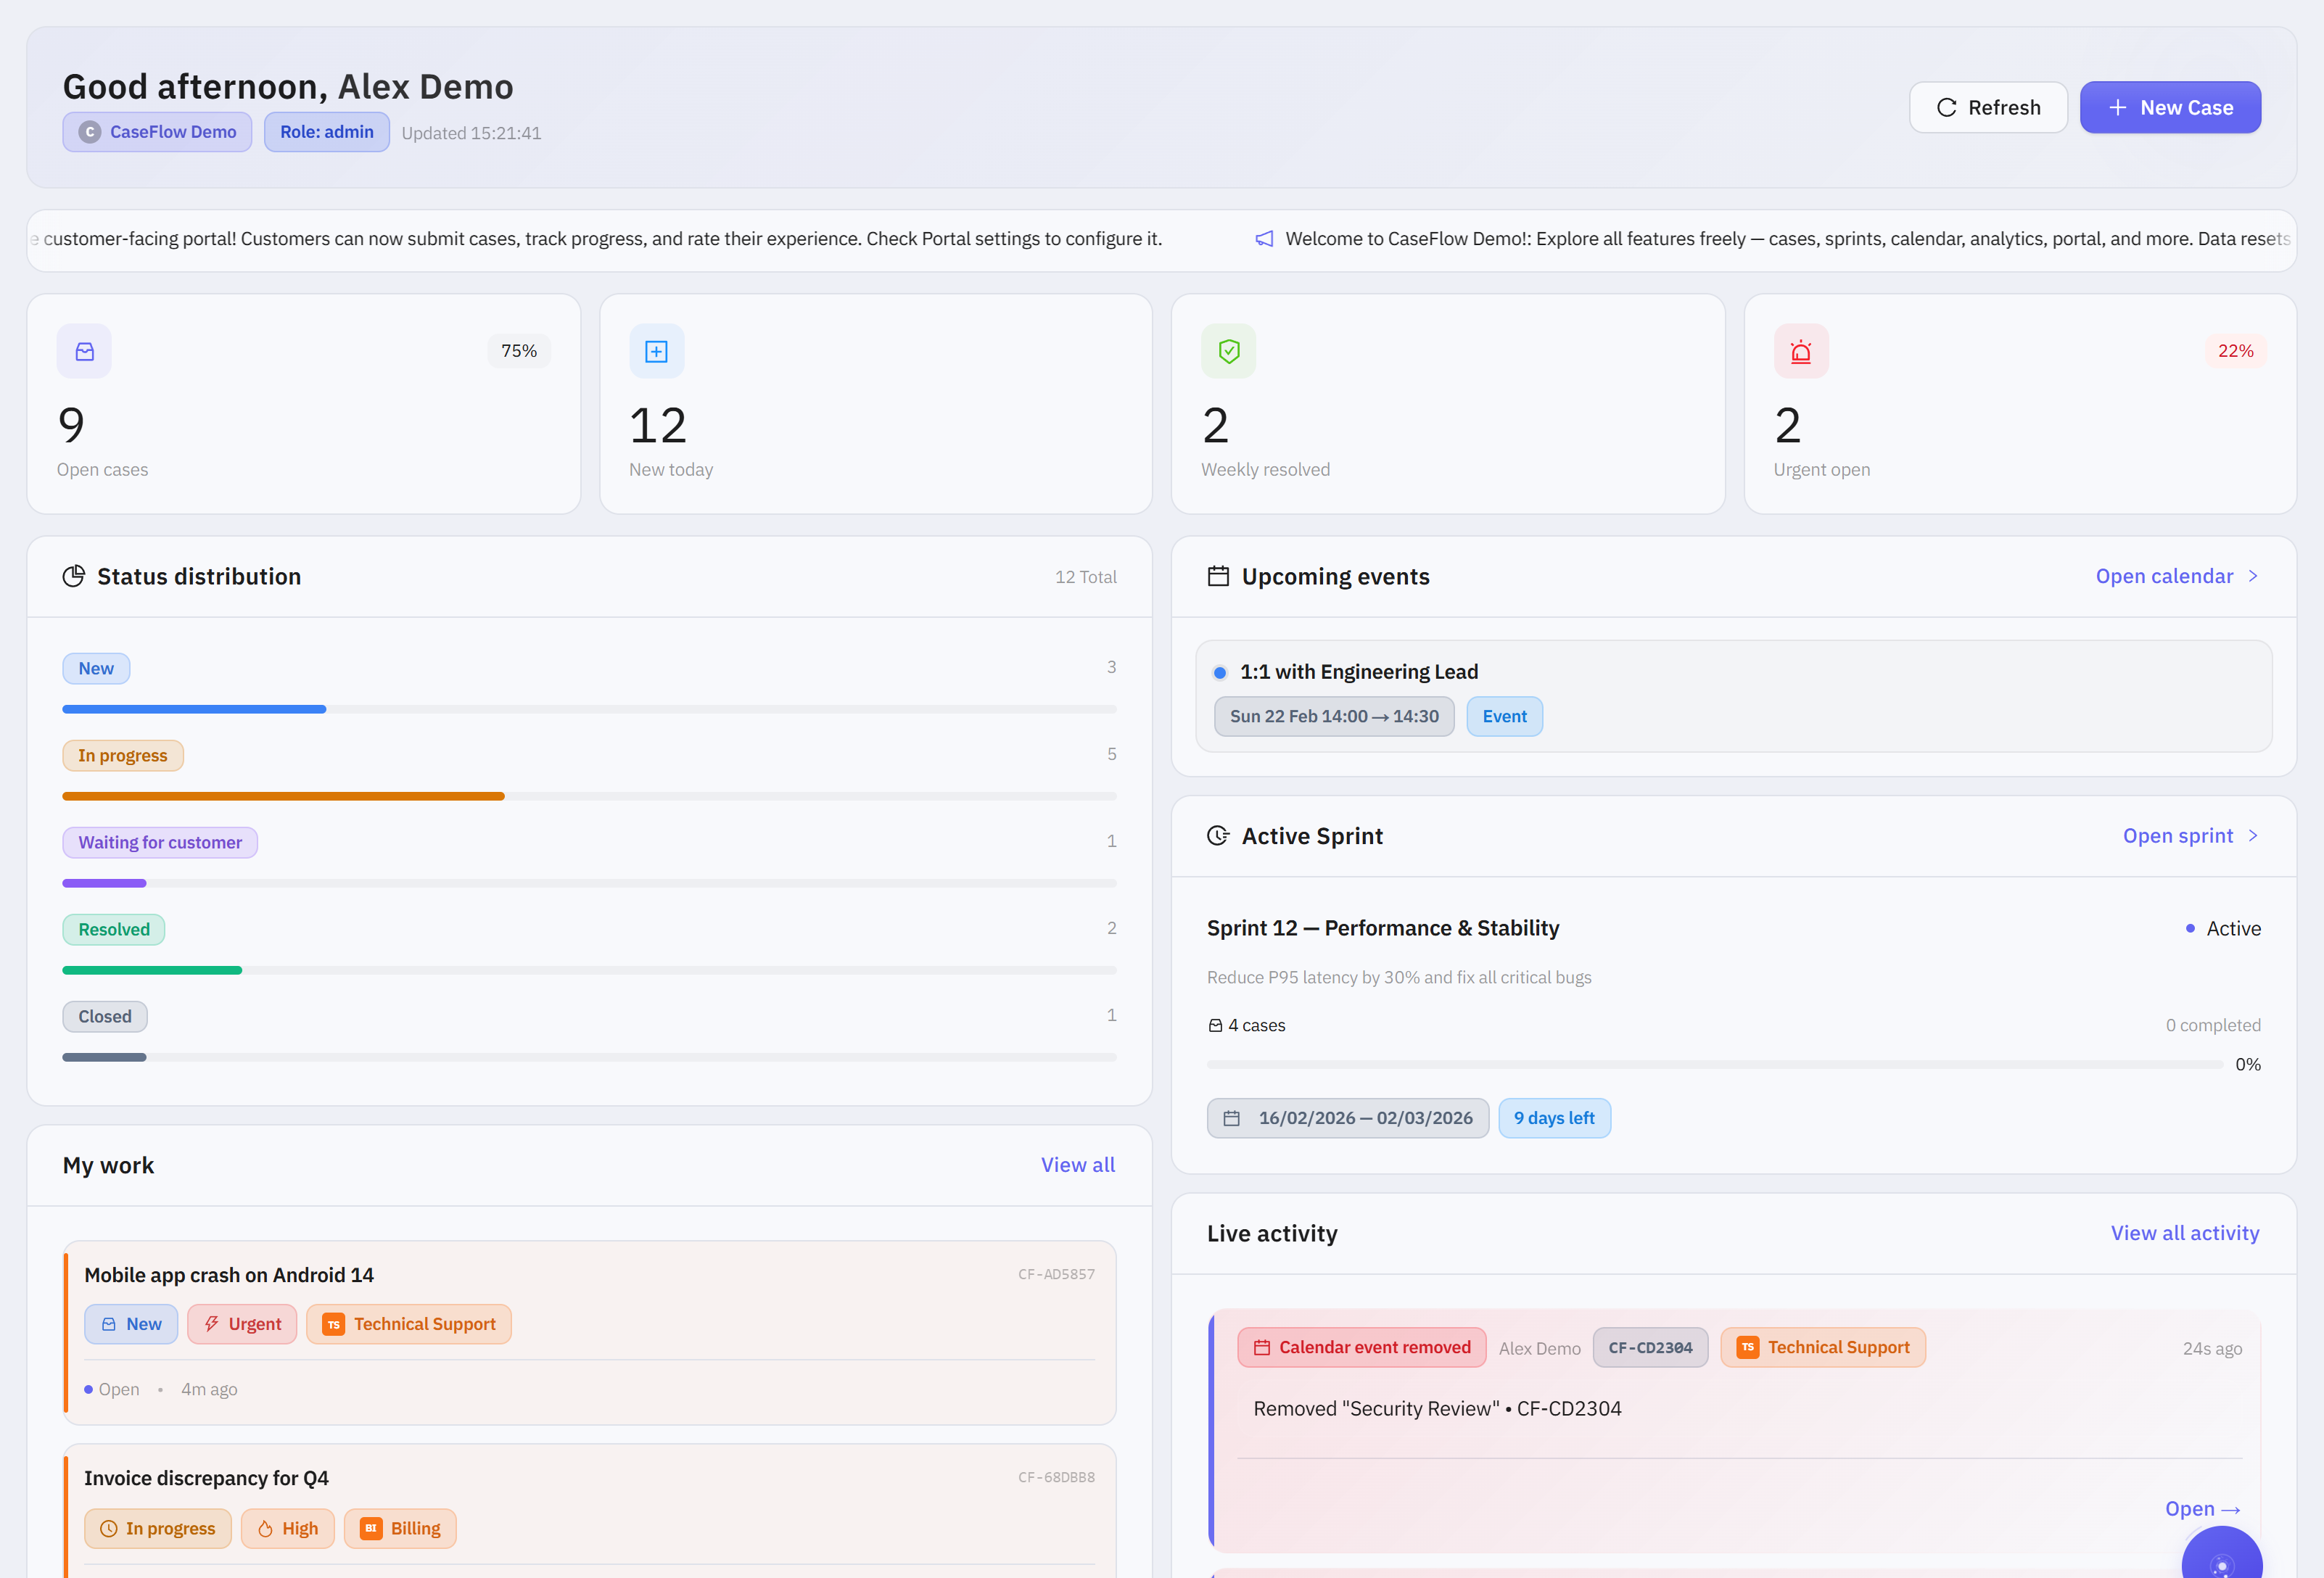2324x1578 pixels.
Task: Click the Active Sprint clock icon
Action: [1218, 835]
